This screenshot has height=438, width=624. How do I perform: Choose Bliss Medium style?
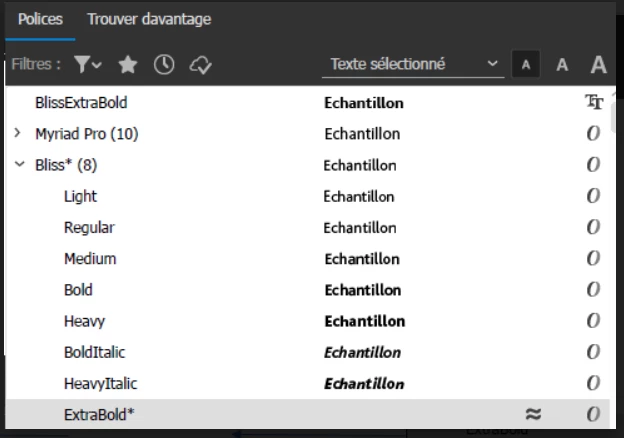click(90, 259)
